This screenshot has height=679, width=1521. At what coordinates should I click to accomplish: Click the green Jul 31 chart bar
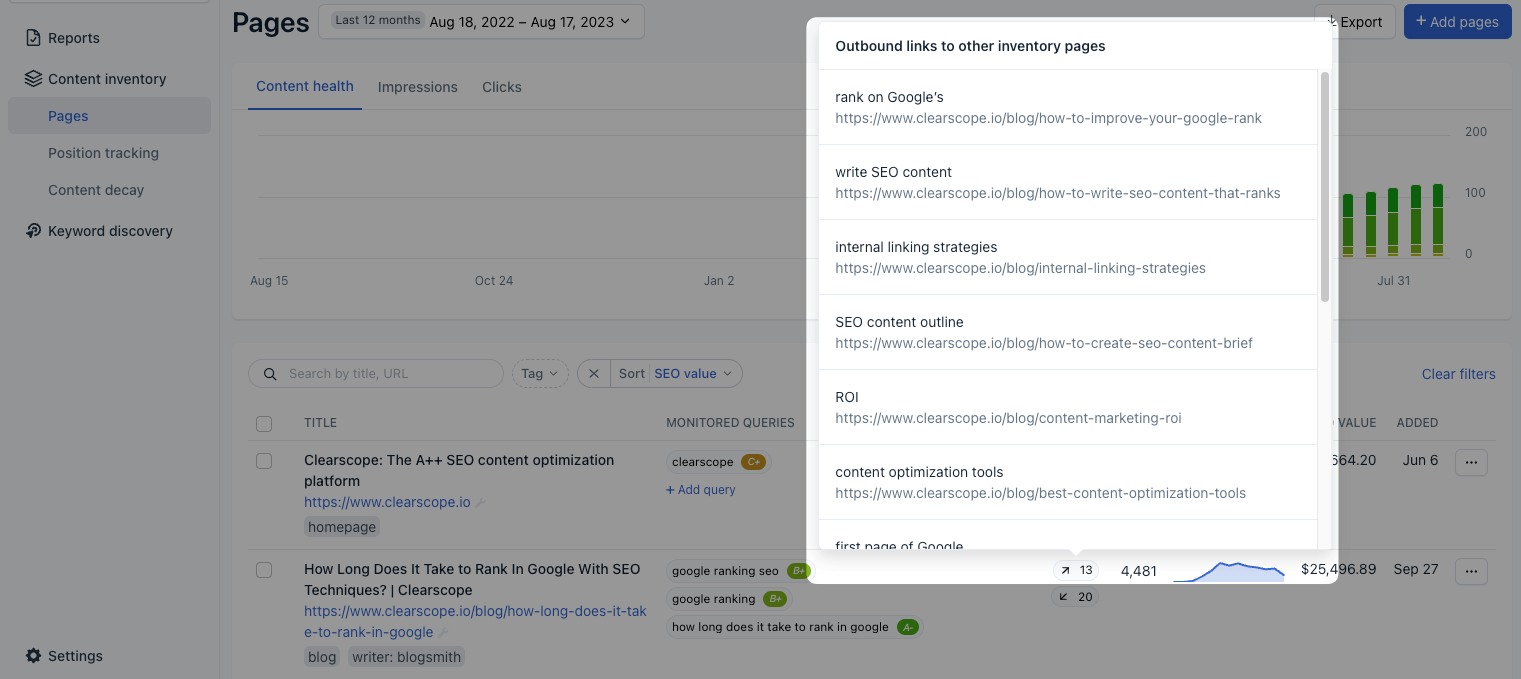point(1394,223)
